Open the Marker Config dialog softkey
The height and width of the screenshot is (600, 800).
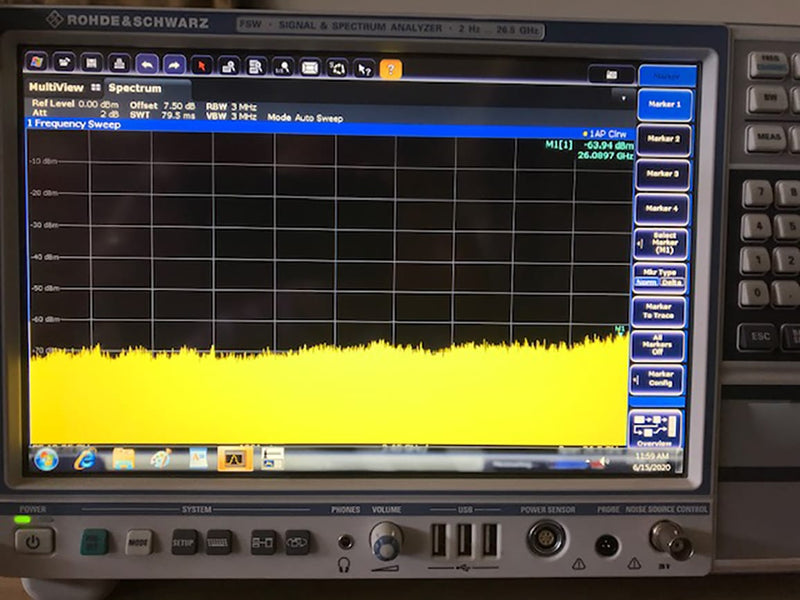pos(657,379)
